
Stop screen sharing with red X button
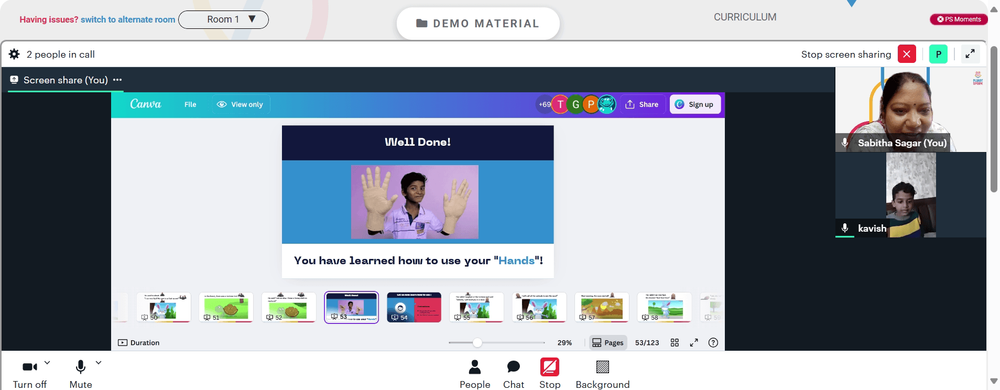coord(906,54)
